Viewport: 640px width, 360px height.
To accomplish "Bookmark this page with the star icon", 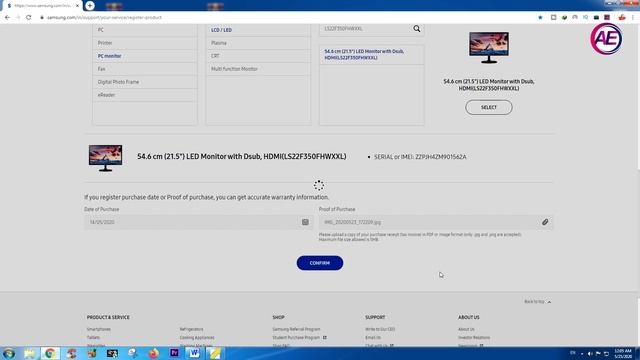I will (540, 18).
